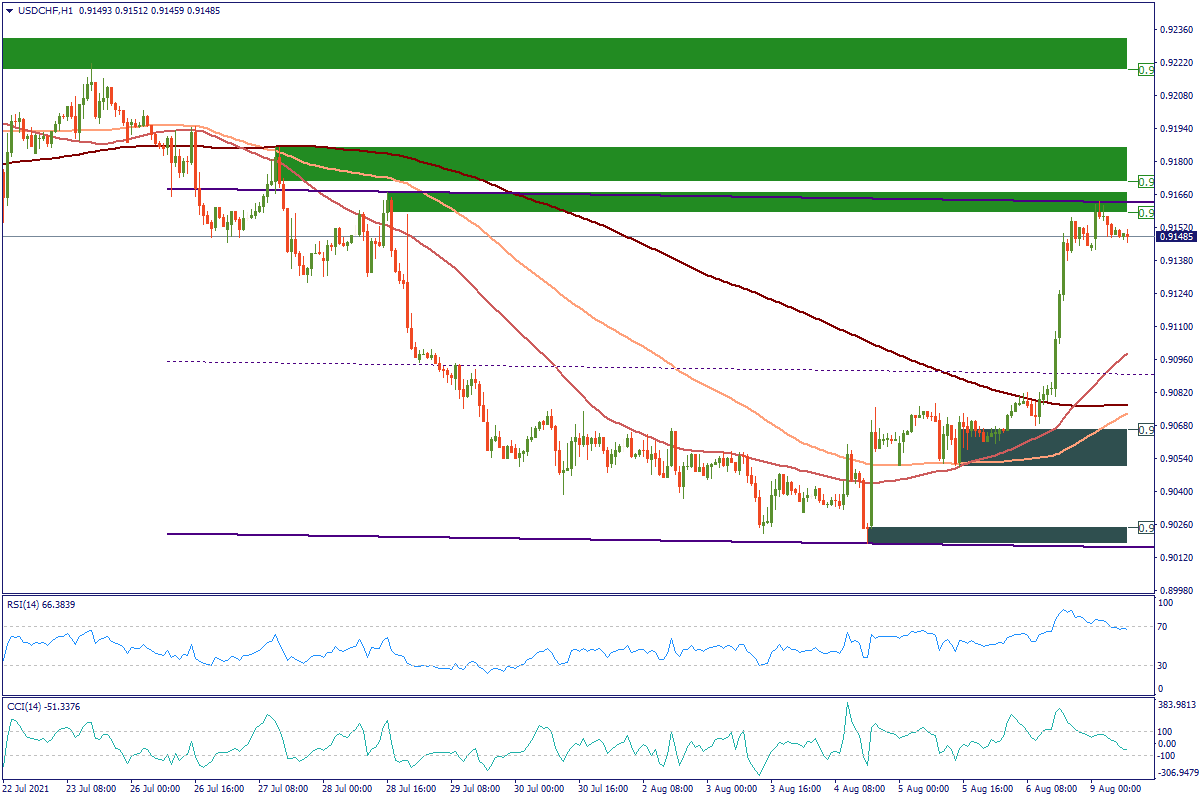Click the dark price tag near 0.90260
This screenshot has width=1200, height=800.
[x=1147, y=527]
